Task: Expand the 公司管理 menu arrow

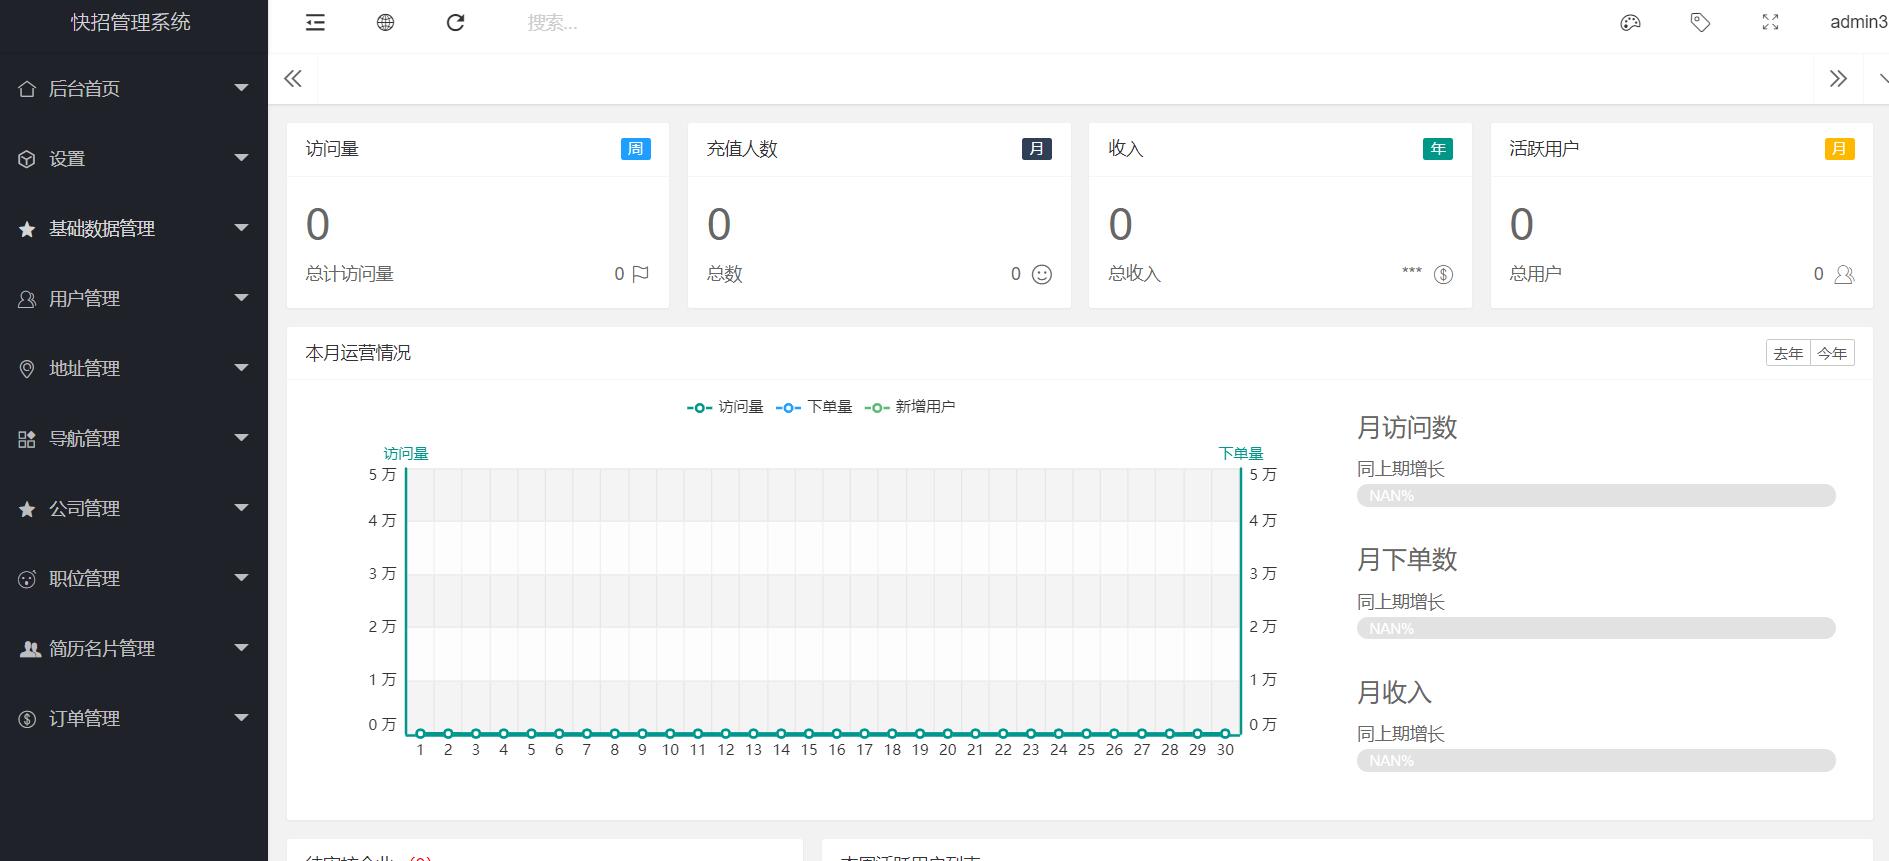Action: [241, 508]
